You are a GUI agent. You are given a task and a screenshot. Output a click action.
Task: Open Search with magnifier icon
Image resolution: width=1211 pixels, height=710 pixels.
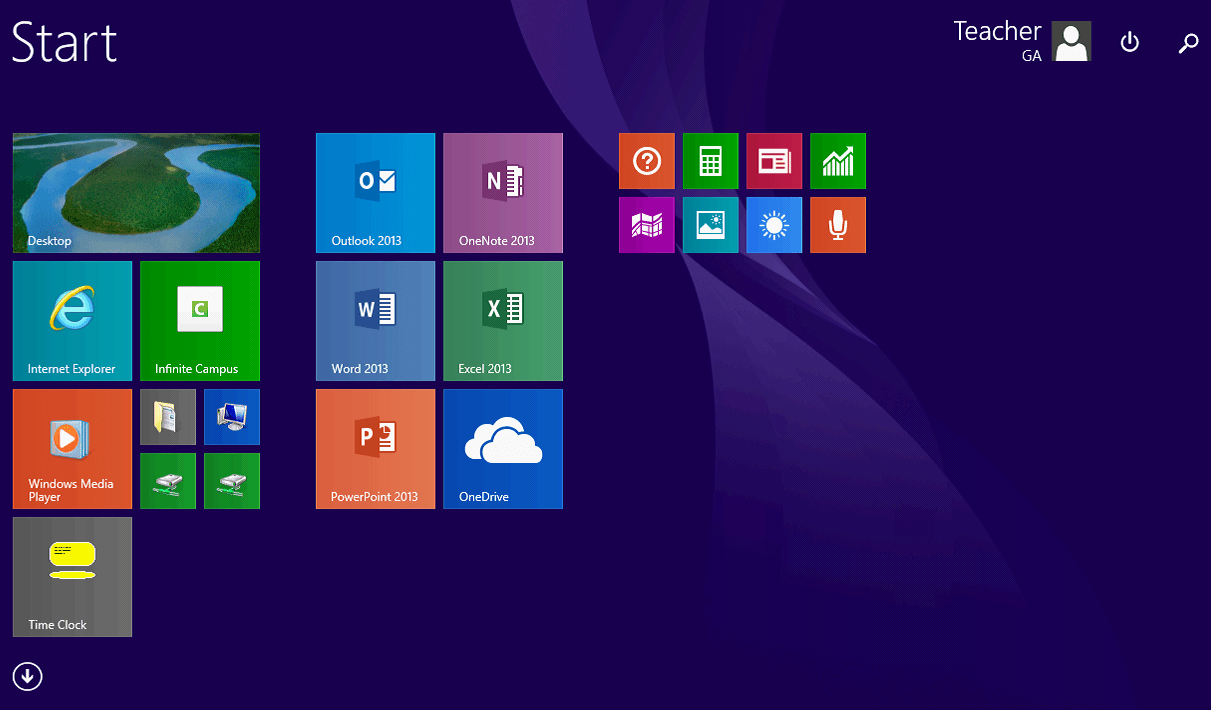(x=1188, y=43)
